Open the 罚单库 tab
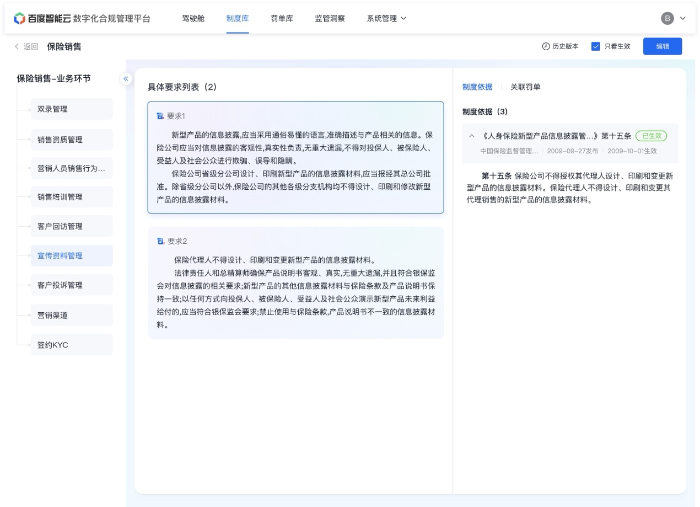Screen dimensions: 700x507 [282, 18]
